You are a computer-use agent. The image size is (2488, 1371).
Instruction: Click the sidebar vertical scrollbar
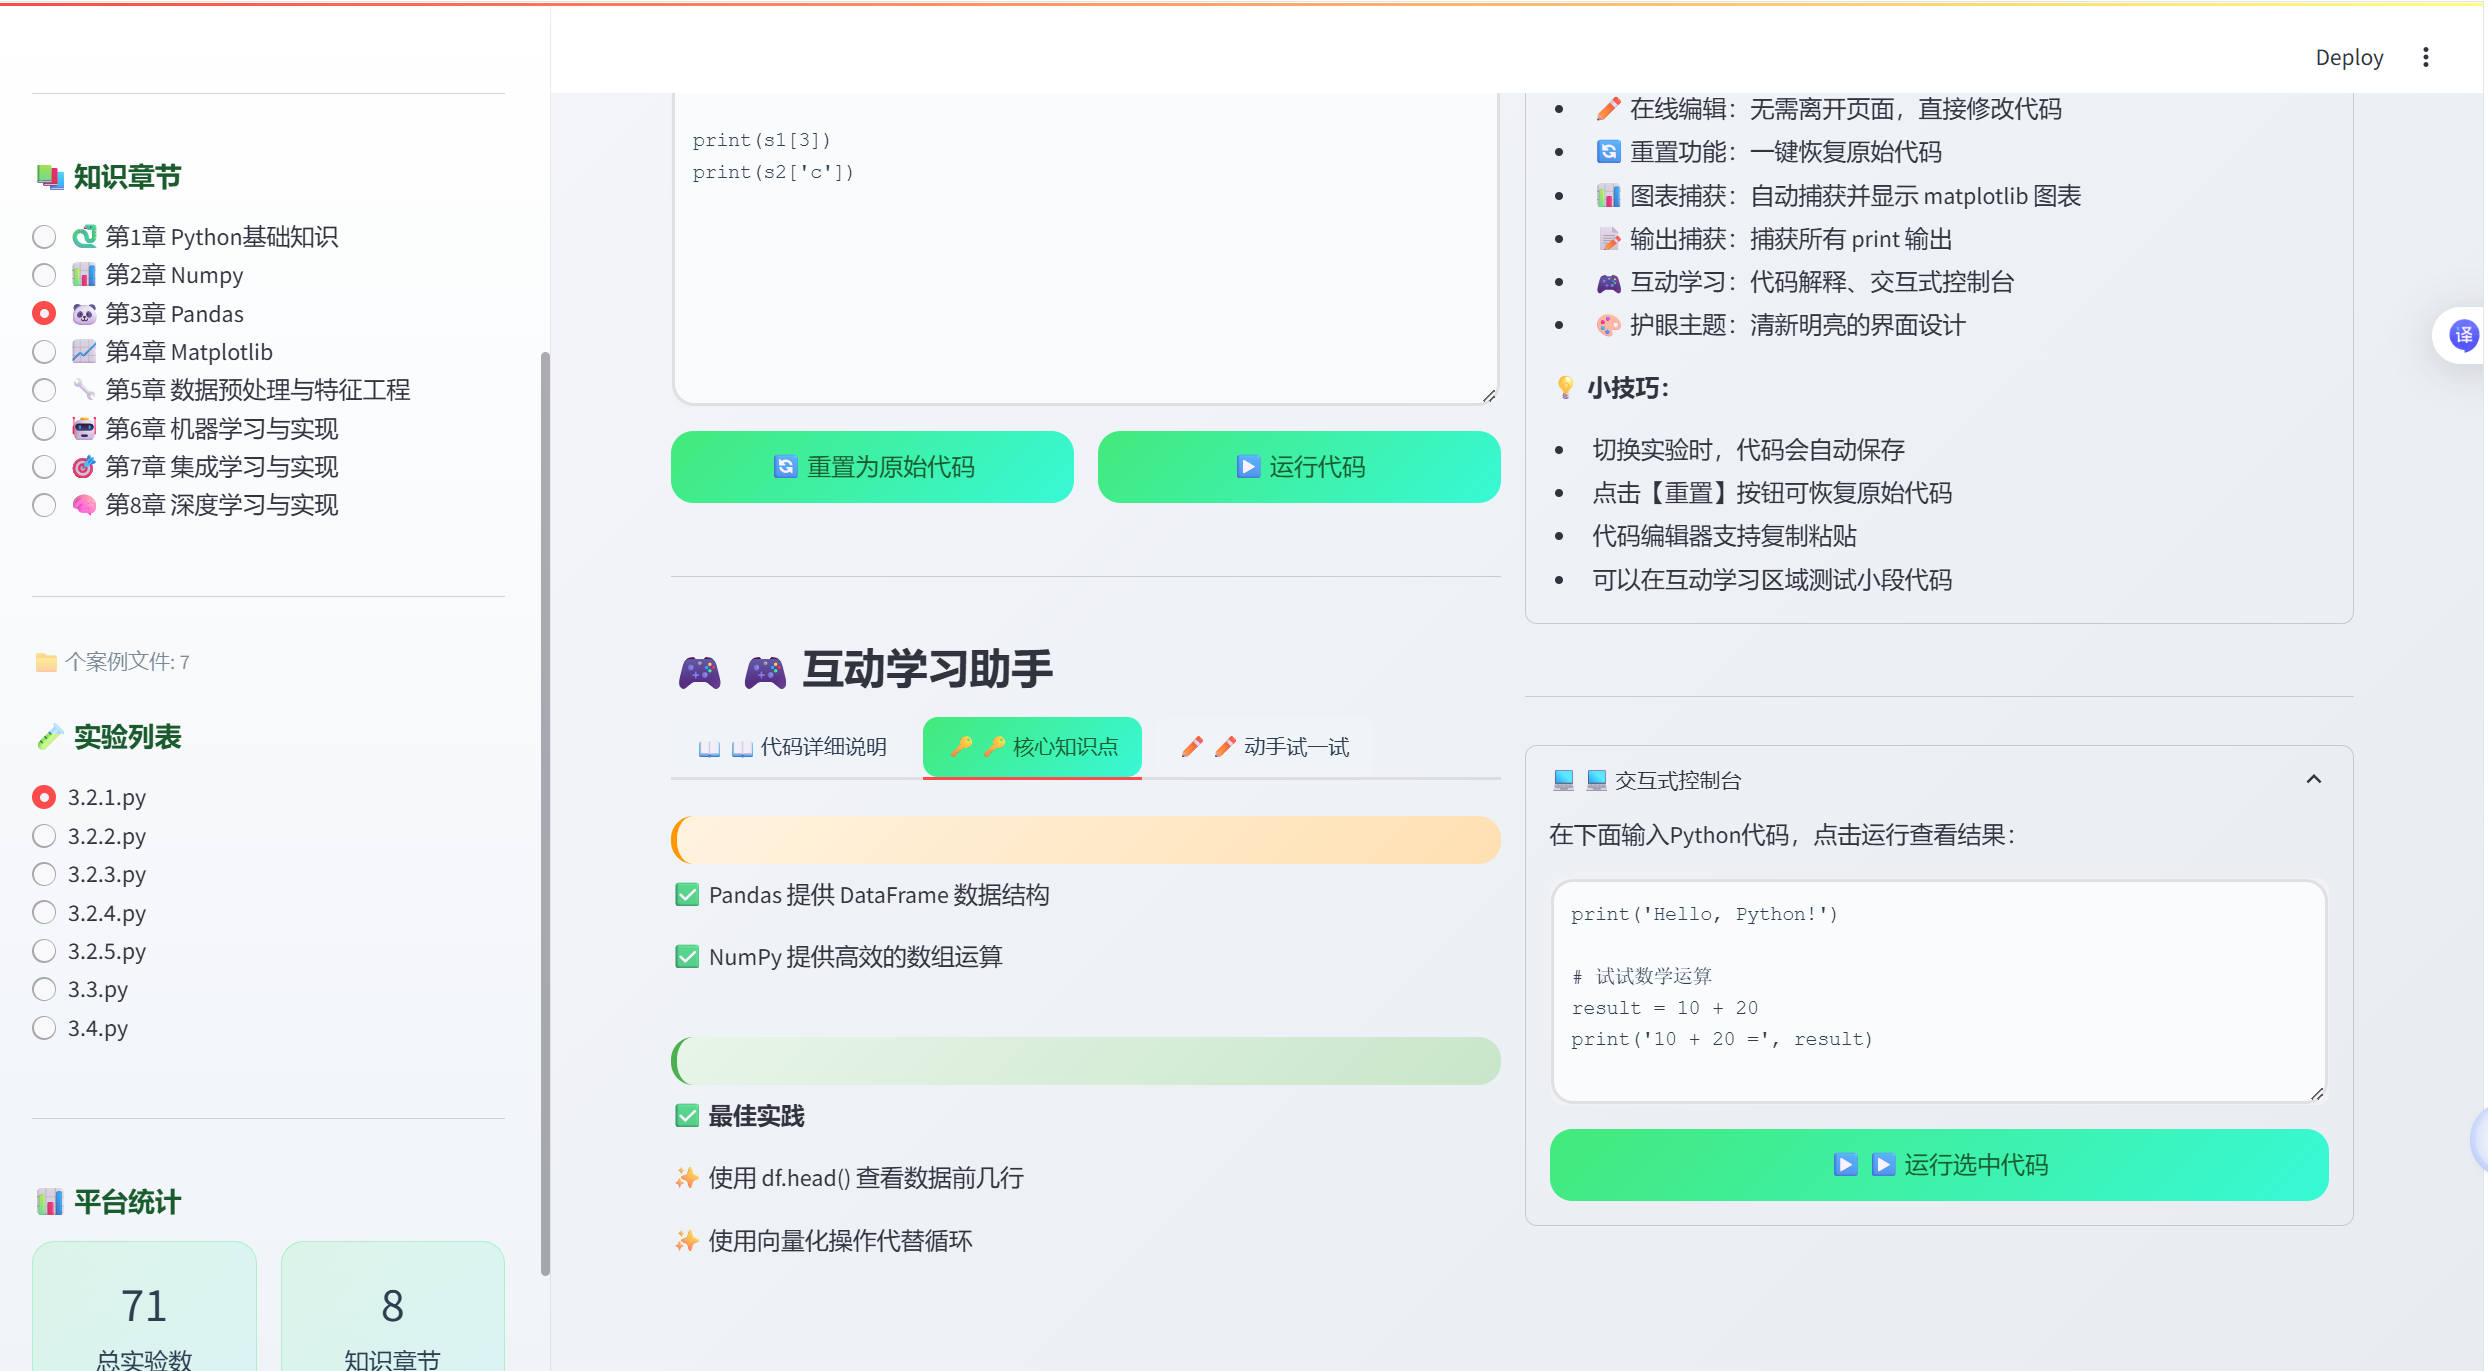pyautogui.click(x=545, y=814)
